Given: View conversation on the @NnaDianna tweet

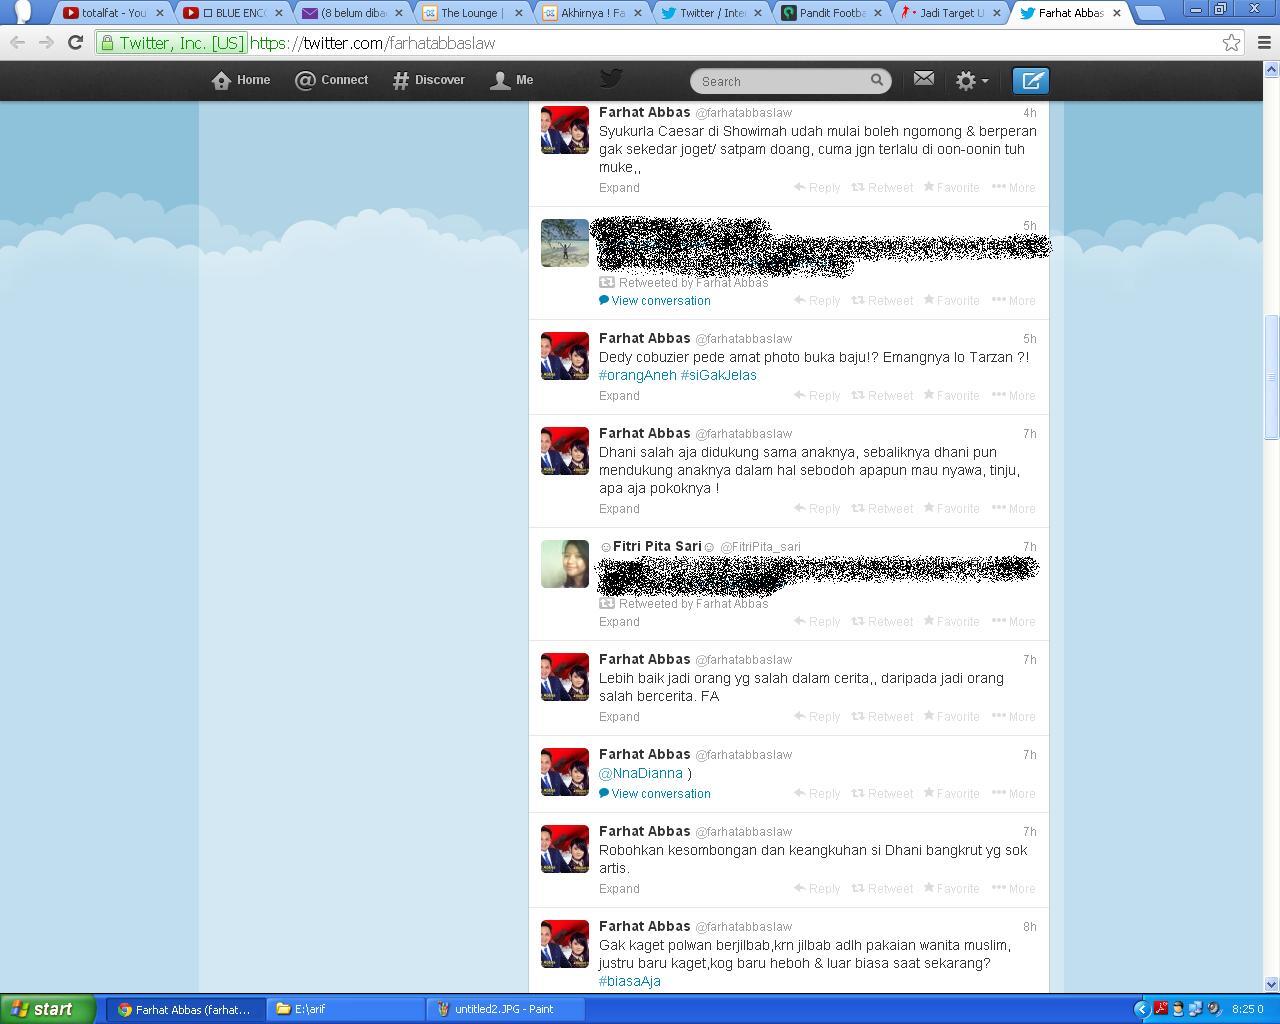Looking at the screenshot, I should coord(655,794).
